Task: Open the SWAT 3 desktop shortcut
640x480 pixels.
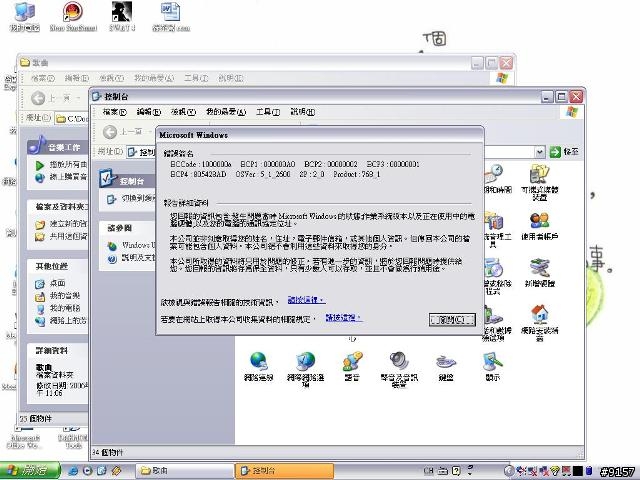Action: (122, 17)
